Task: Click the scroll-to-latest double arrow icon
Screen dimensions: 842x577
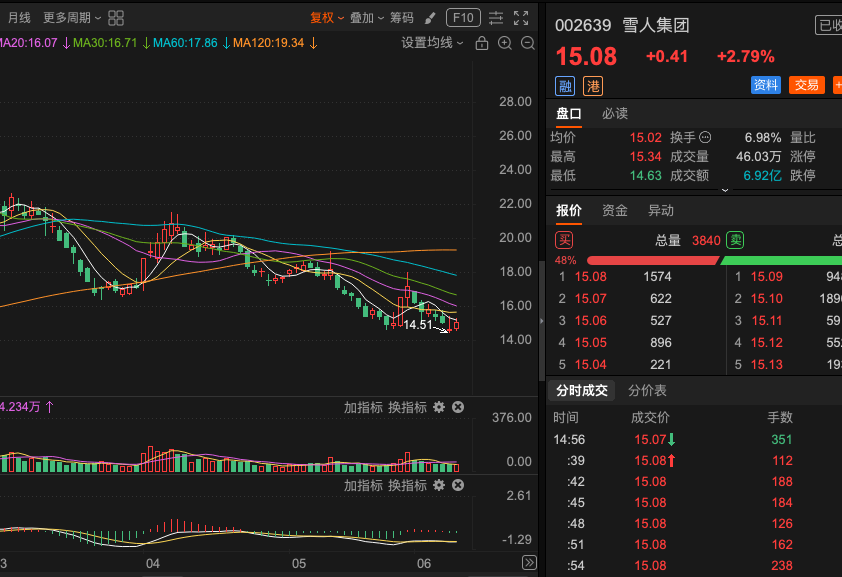Action: click(x=529, y=563)
